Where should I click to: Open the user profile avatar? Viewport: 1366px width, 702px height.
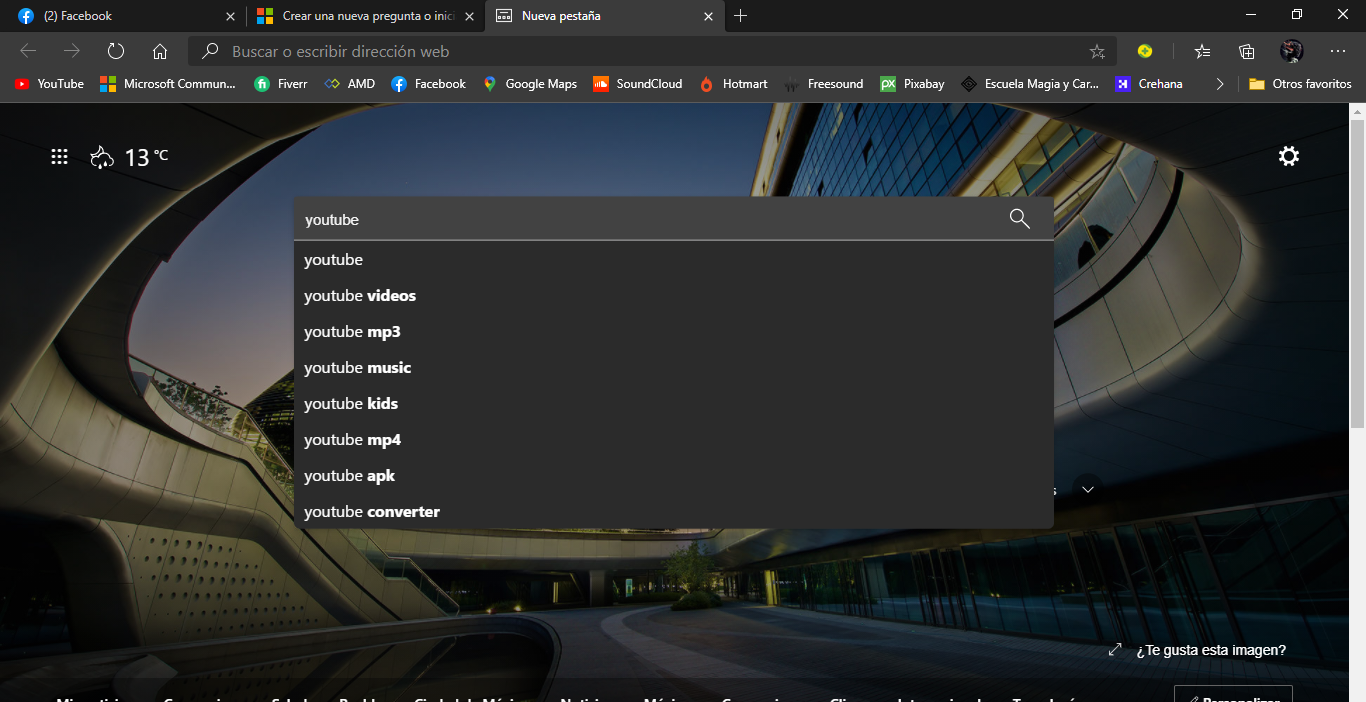[x=1291, y=51]
